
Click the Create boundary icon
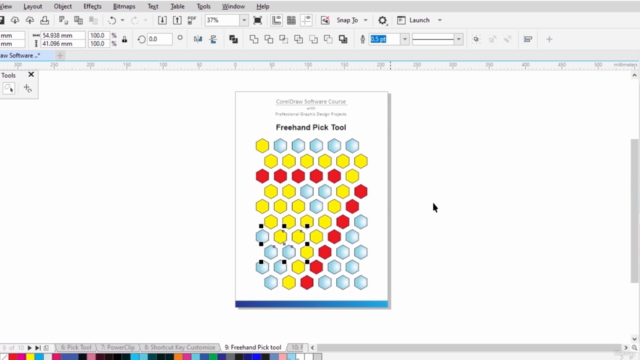[x=343, y=39]
